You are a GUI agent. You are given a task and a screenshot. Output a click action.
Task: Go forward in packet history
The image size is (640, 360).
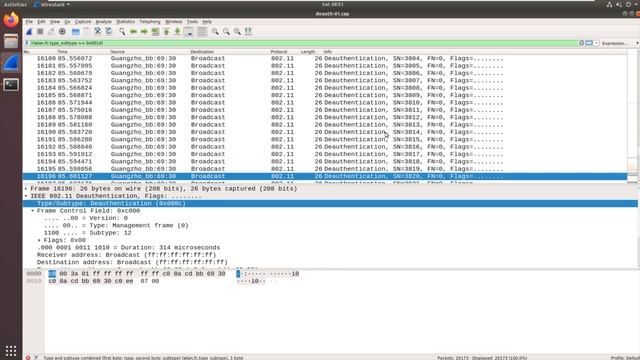click(x=144, y=31)
